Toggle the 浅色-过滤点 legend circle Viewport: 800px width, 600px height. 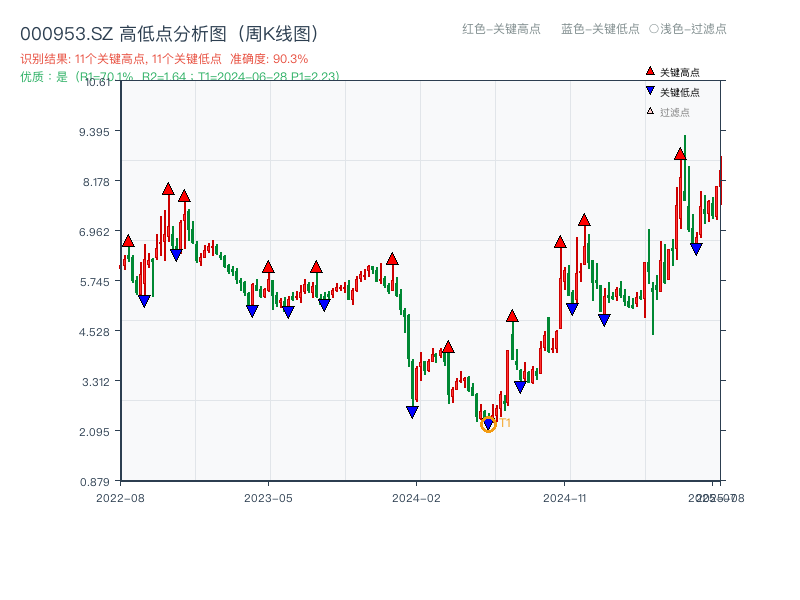(654, 29)
